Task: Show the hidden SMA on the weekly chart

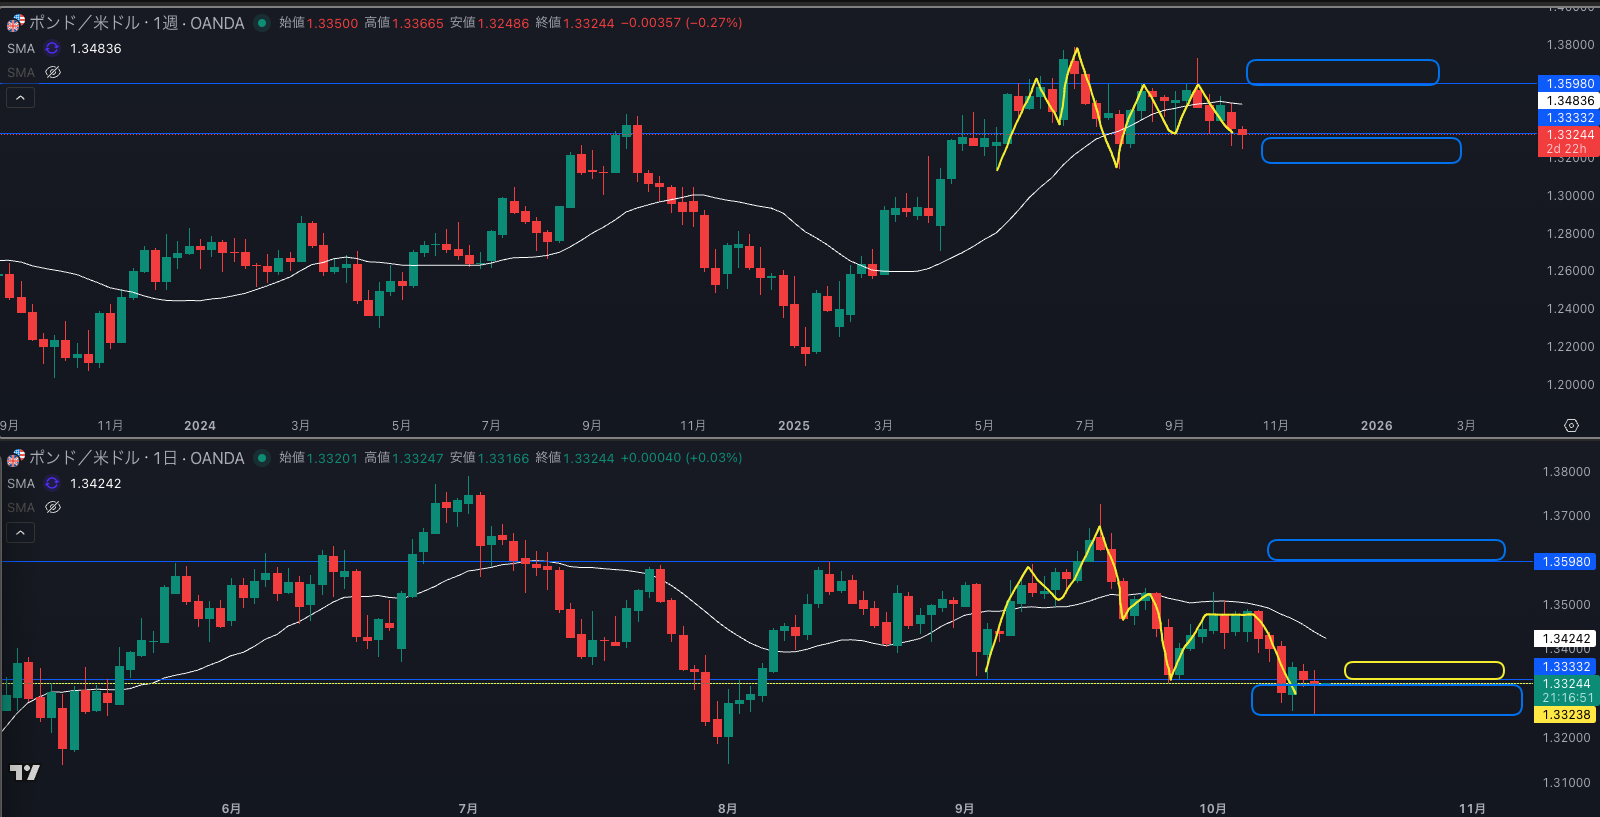Action: coord(54,72)
